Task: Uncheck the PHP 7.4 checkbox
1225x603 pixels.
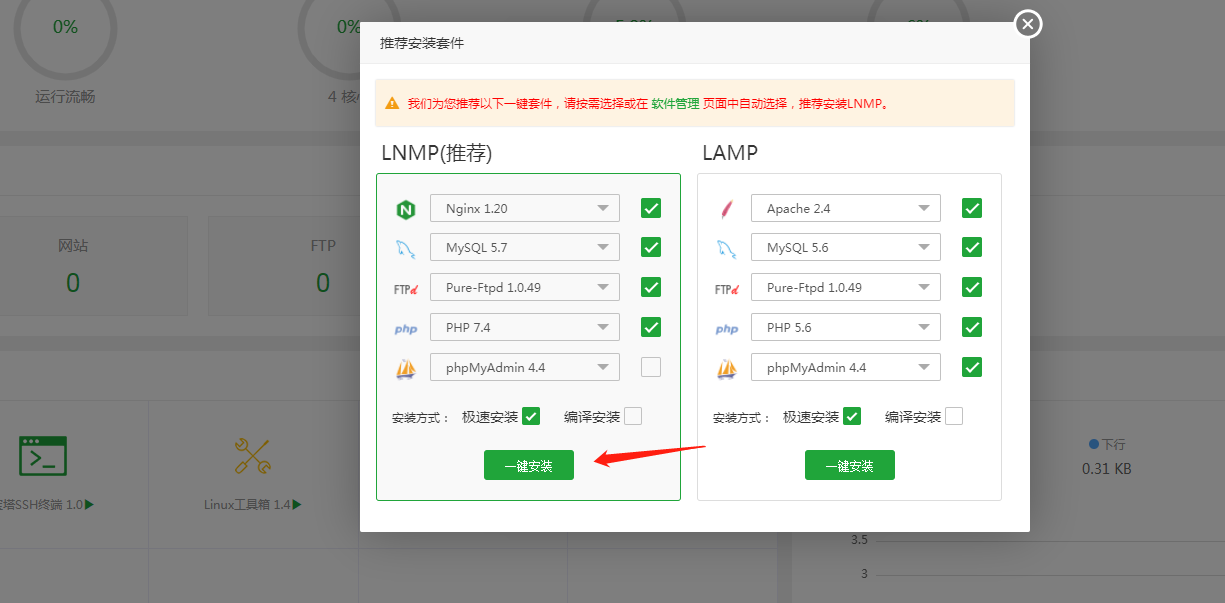Action: (x=651, y=327)
